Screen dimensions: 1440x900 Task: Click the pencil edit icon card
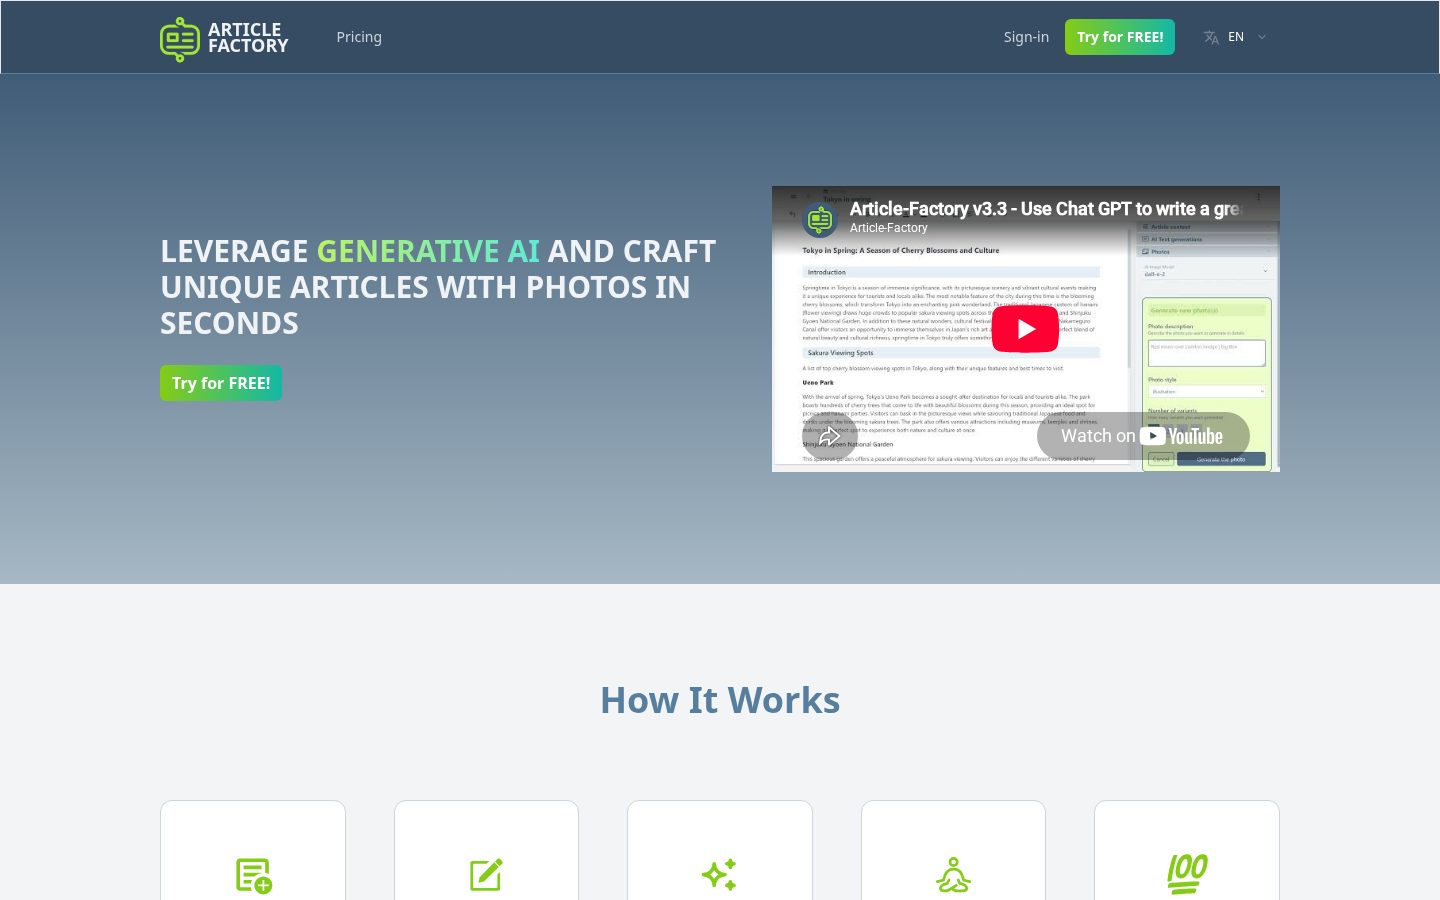tap(486, 875)
